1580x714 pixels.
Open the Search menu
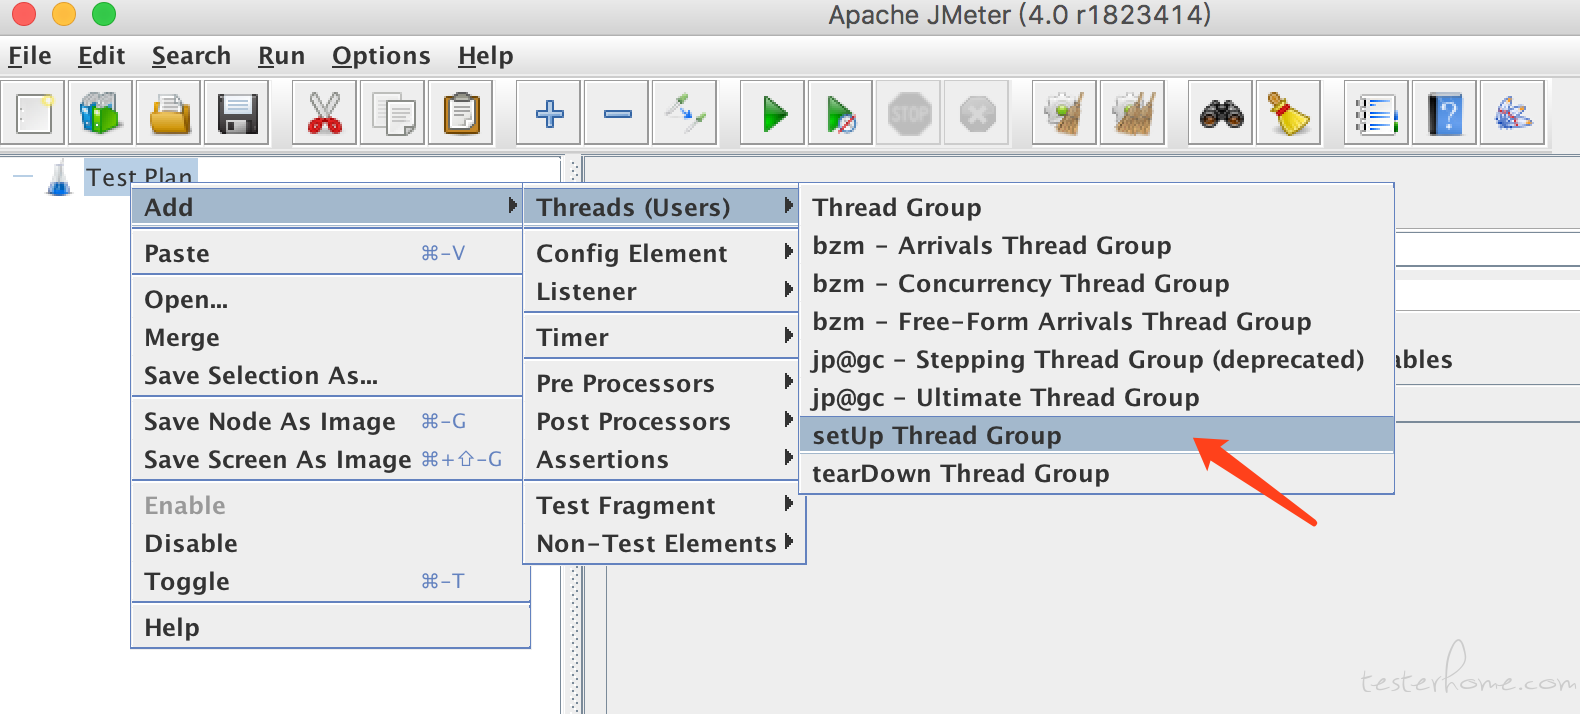click(x=191, y=56)
